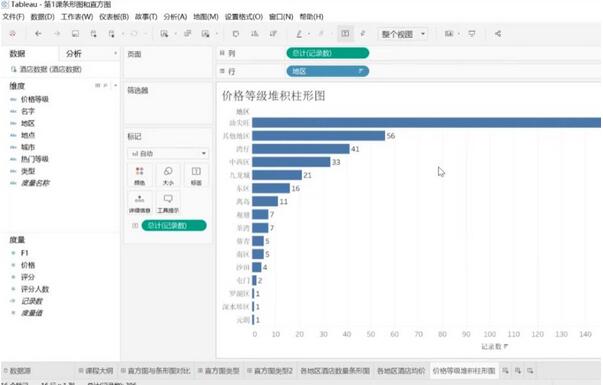Switch to the 分析 pane tab

tap(74, 53)
